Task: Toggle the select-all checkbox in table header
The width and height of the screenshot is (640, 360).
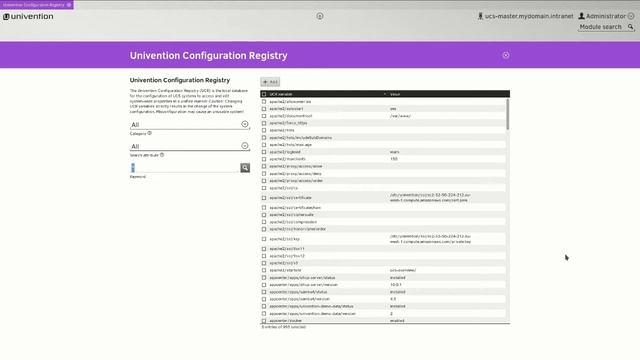Action: [264, 94]
